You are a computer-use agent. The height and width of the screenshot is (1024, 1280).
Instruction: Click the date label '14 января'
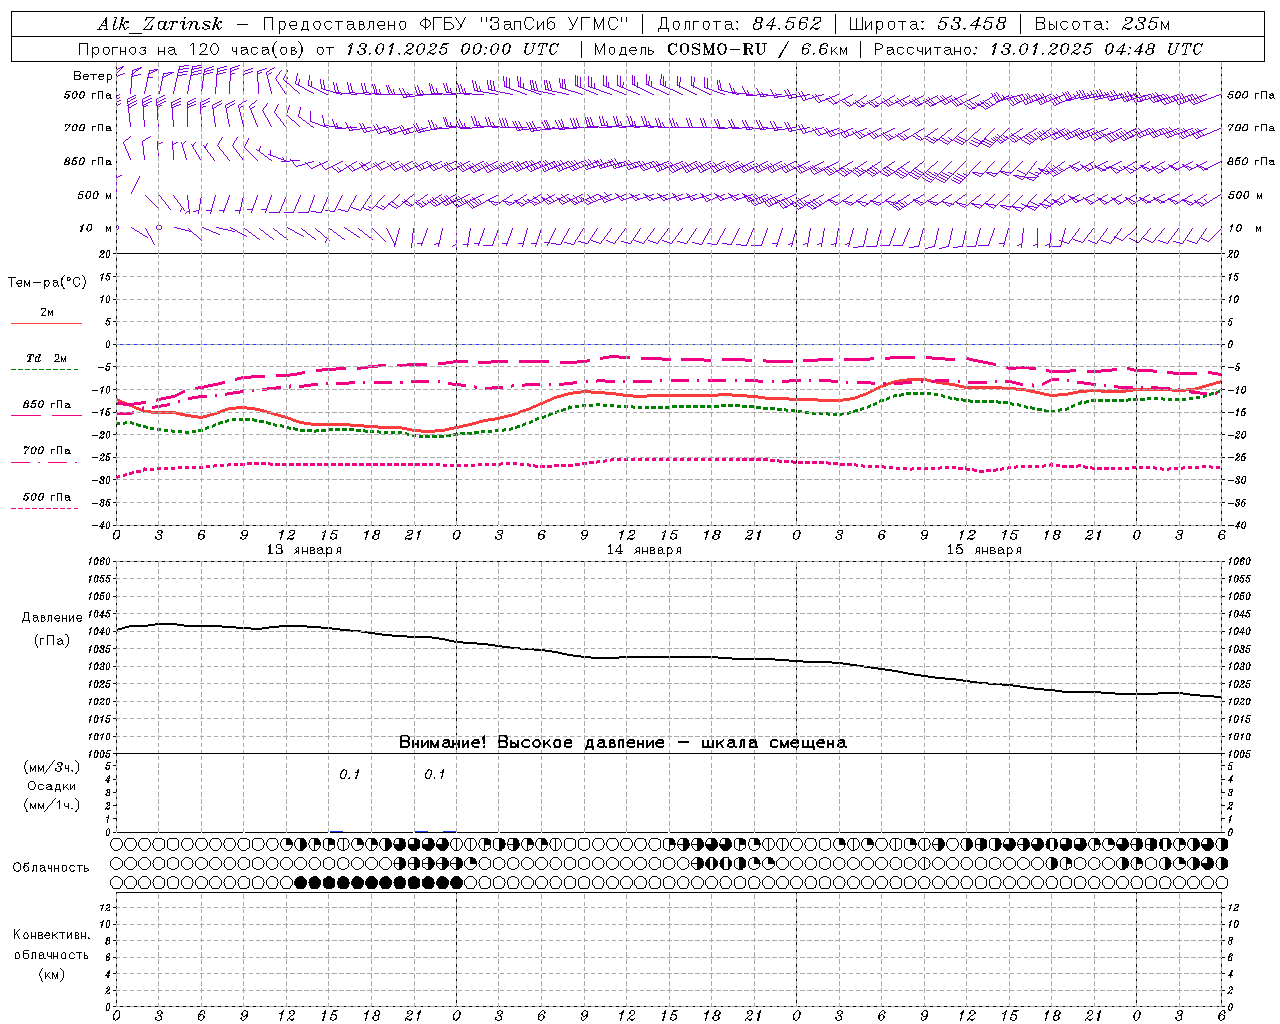(x=644, y=550)
